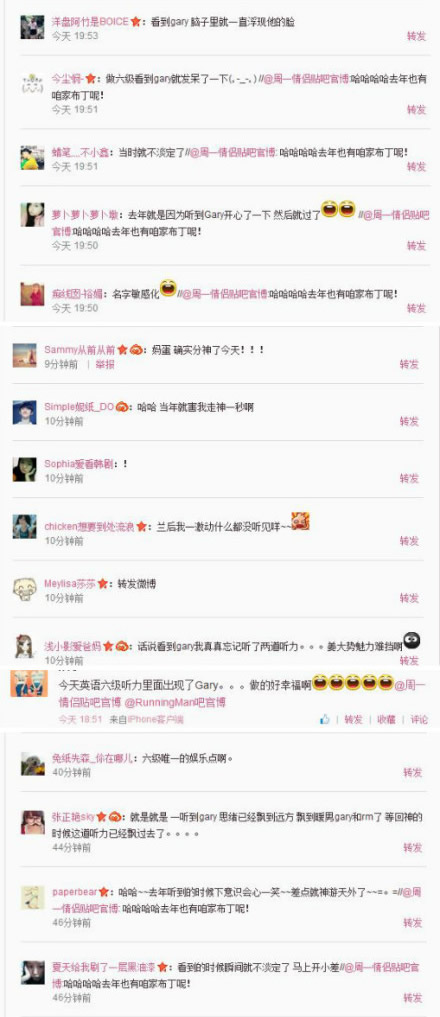The width and height of the screenshot is (440, 1017).
Task: Click the membership crown icon beside Simple妮纸_DO
Action: click(x=124, y=407)
